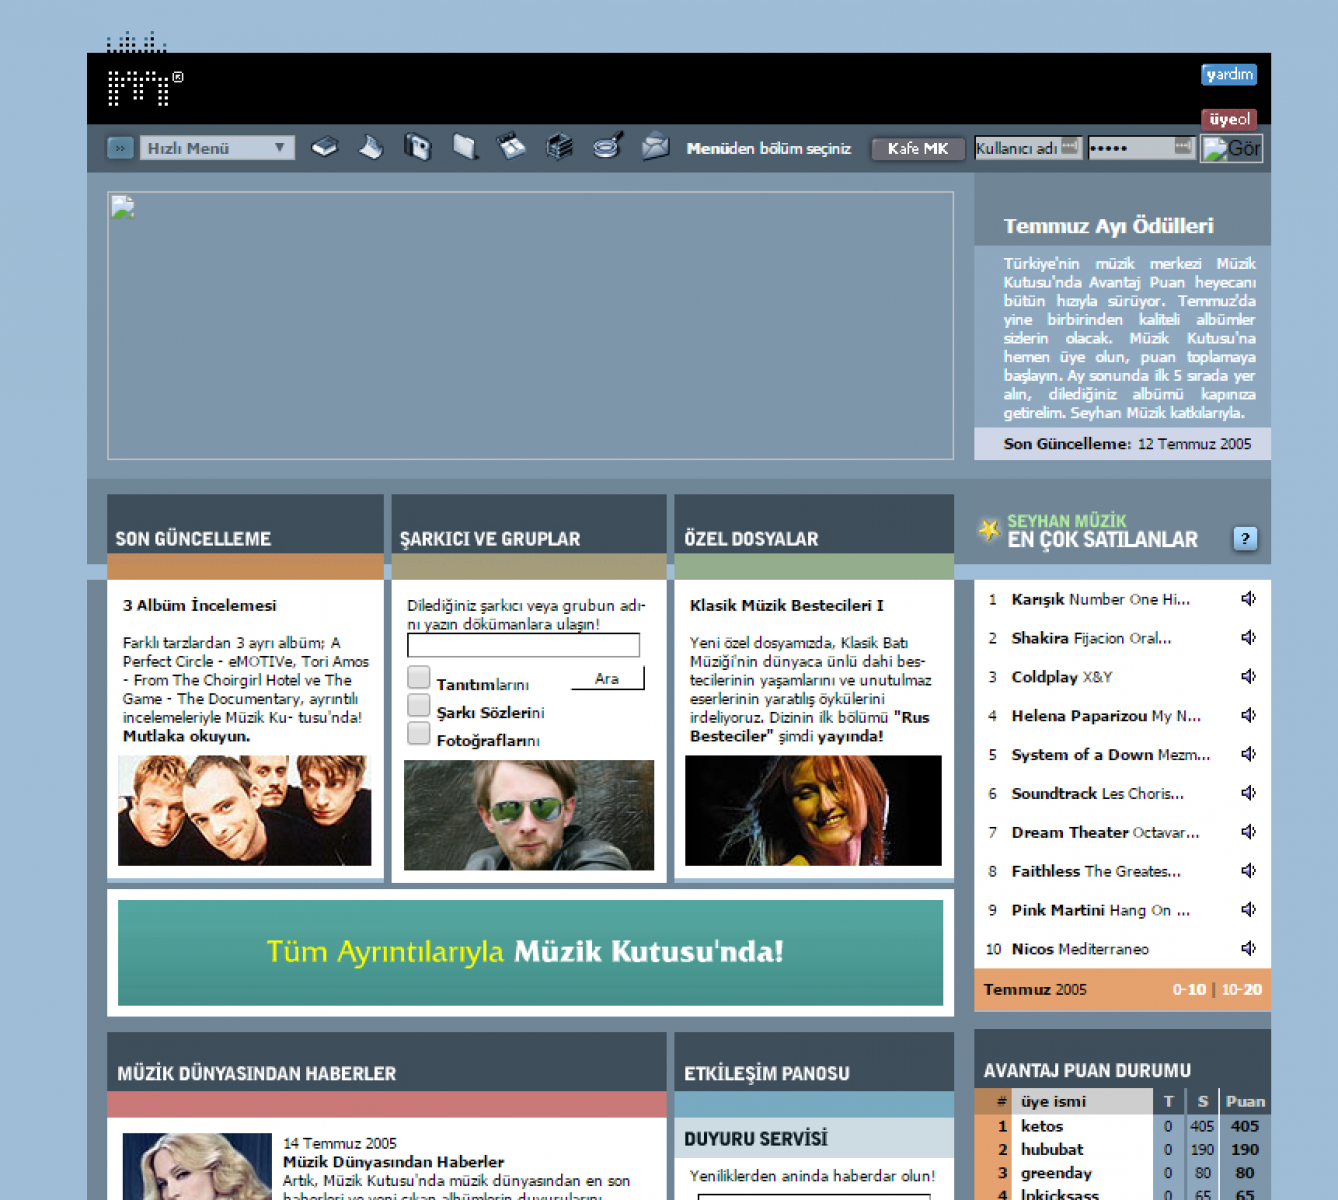Image resolution: width=1338 pixels, height=1200 pixels.
Task: Click the calendar icon in the toolbar
Action: point(512,147)
